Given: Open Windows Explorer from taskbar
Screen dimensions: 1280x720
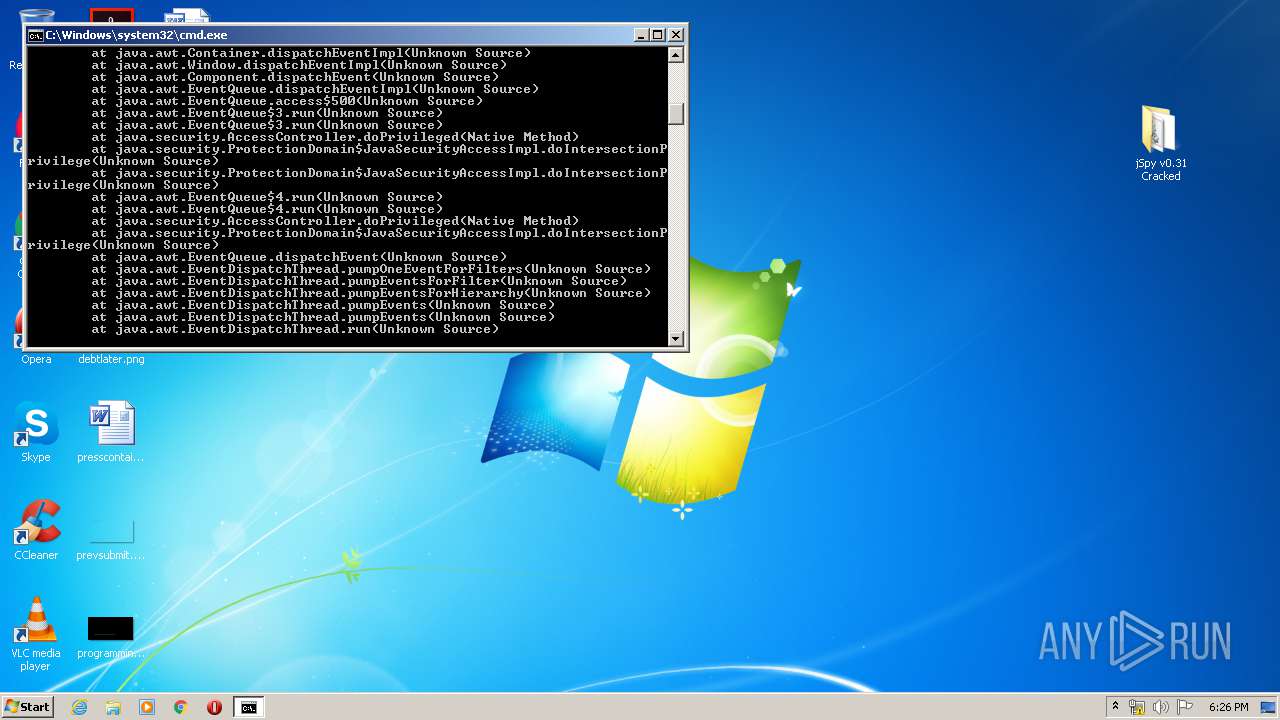Looking at the screenshot, I should pyautogui.click(x=113, y=707).
